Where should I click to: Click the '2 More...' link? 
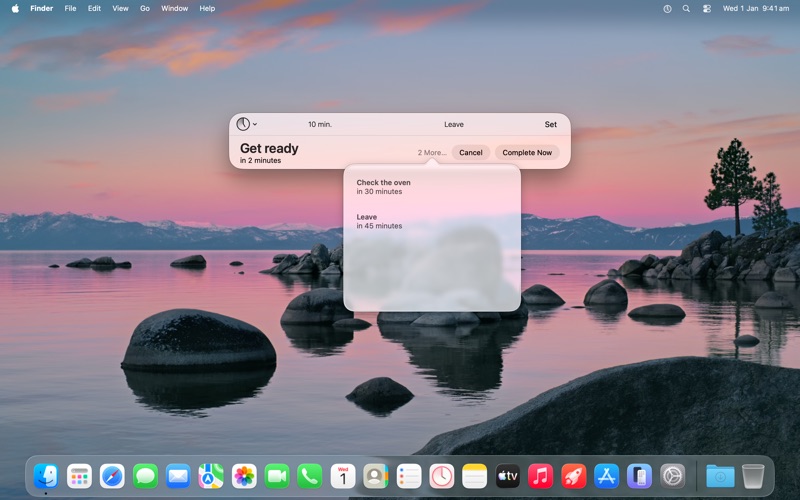[432, 153]
